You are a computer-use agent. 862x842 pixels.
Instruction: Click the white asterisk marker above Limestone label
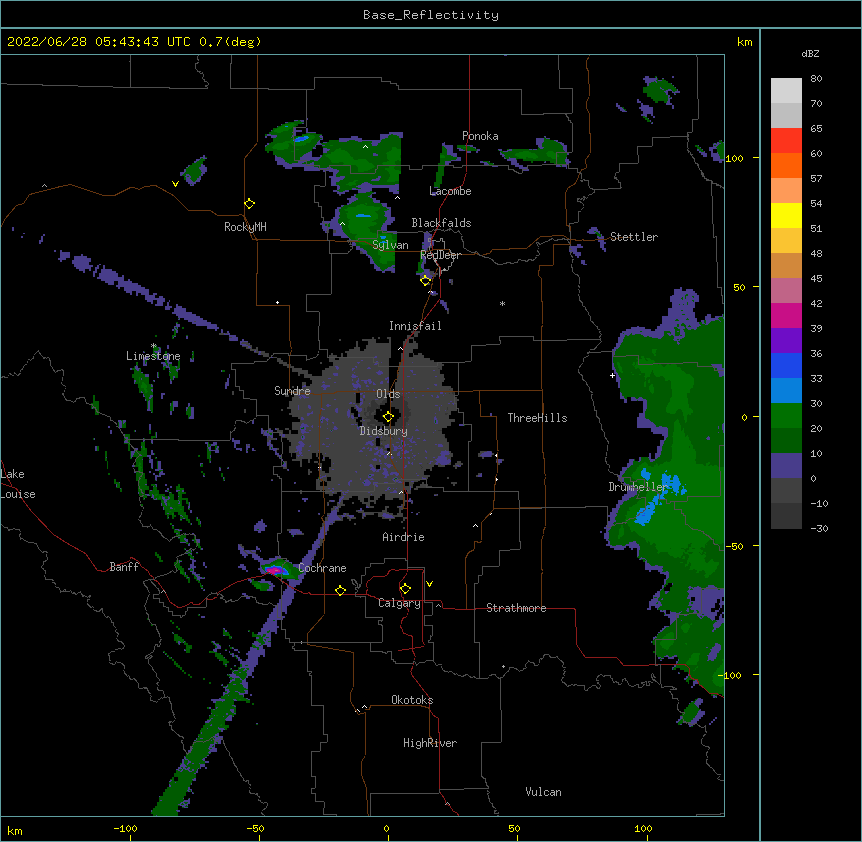[154, 346]
